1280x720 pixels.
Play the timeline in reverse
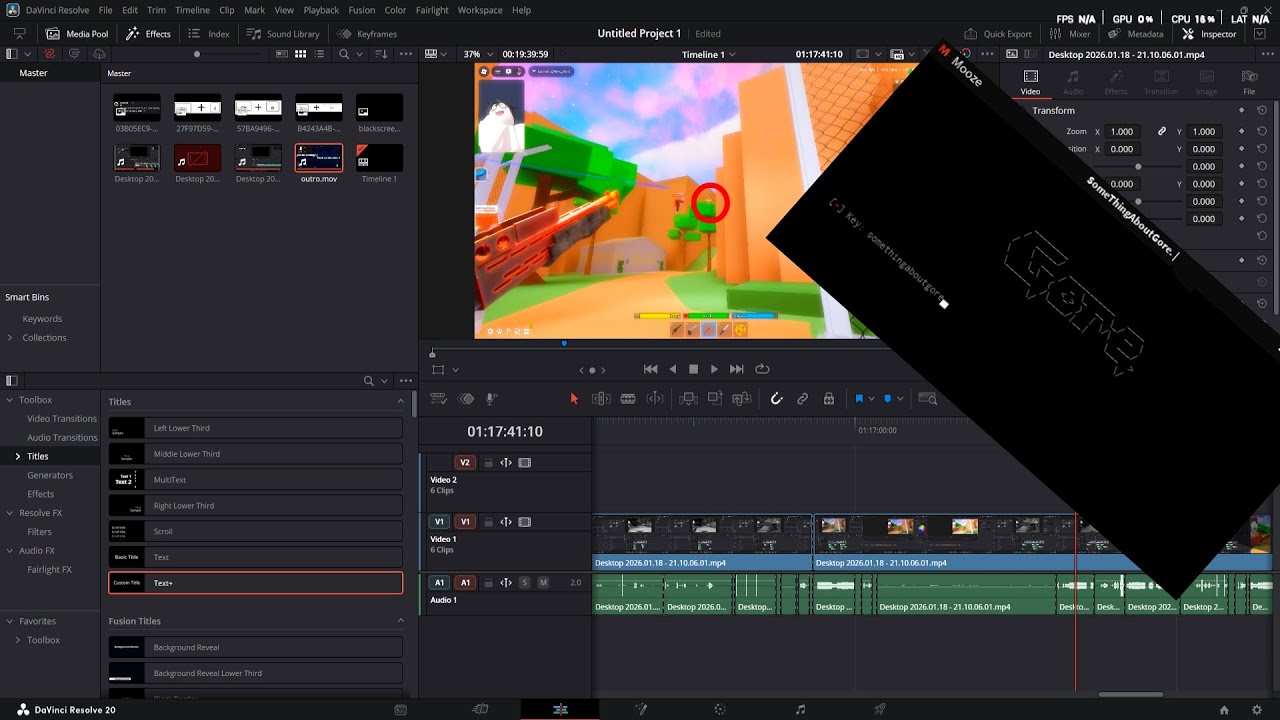(x=673, y=369)
